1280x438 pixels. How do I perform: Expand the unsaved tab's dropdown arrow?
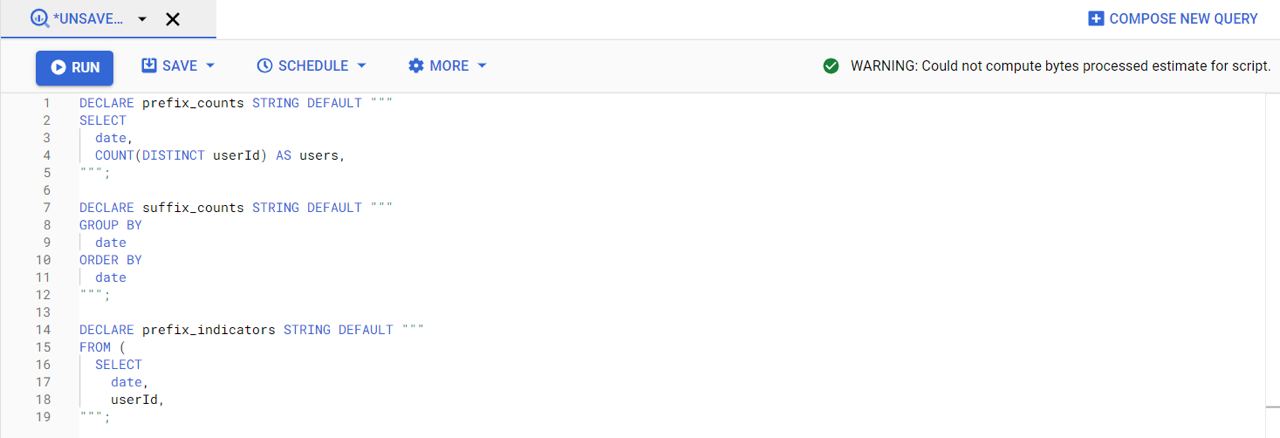pos(142,19)
